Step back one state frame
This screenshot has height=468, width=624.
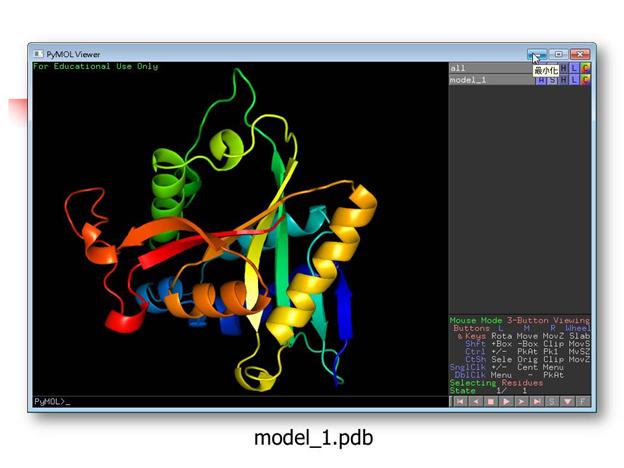[x=476, y=402]
